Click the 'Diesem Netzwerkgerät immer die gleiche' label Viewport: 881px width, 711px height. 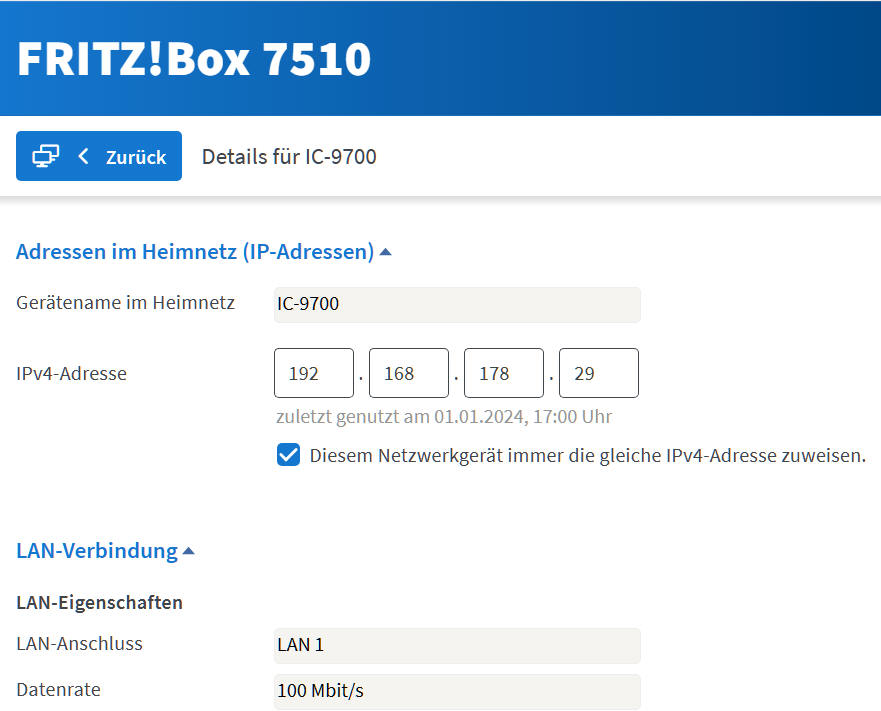click(x=587, y=455)
